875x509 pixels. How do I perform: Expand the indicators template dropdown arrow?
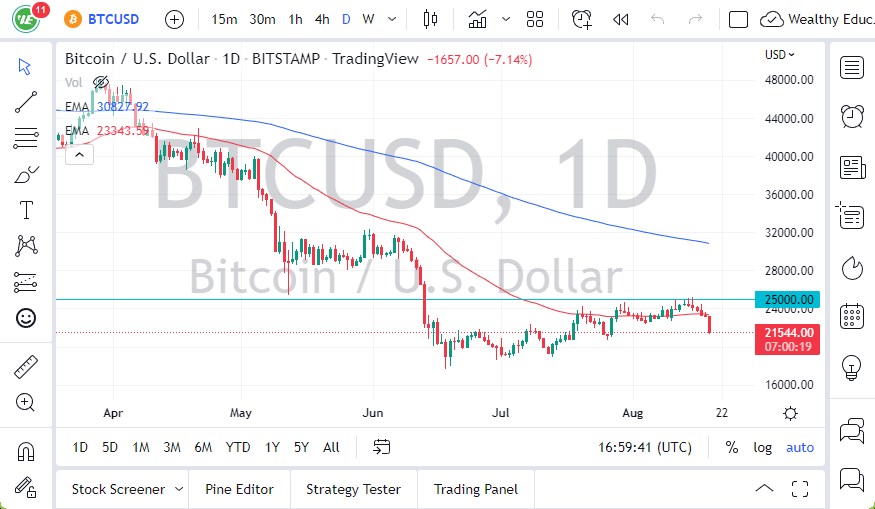click(x=506, y=19)
